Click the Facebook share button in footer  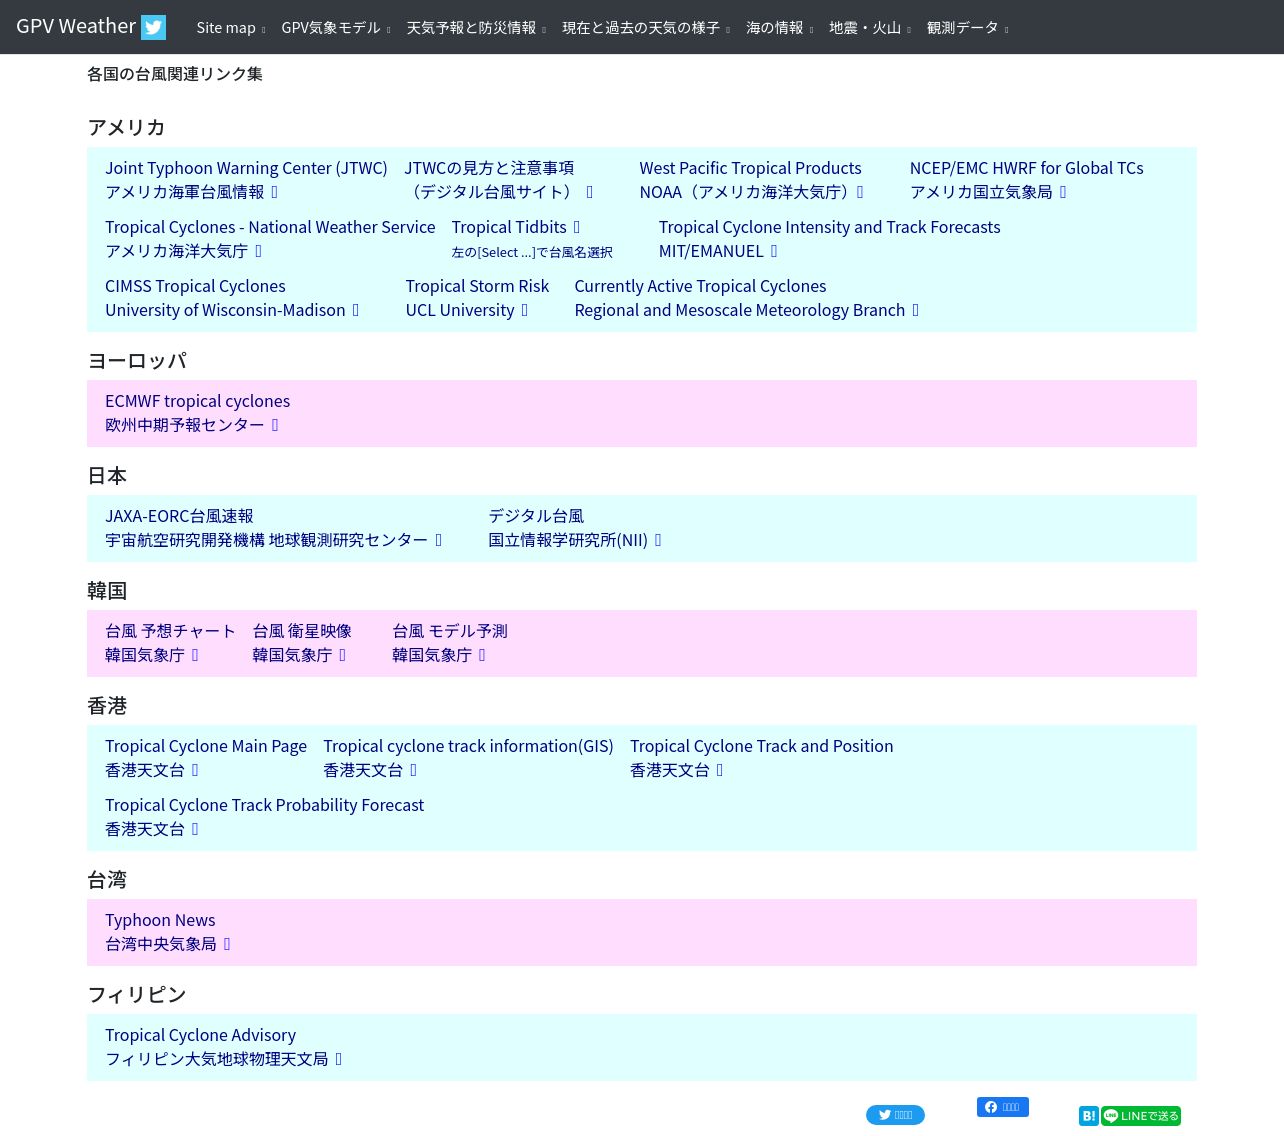click(x=1003, y=1107)
